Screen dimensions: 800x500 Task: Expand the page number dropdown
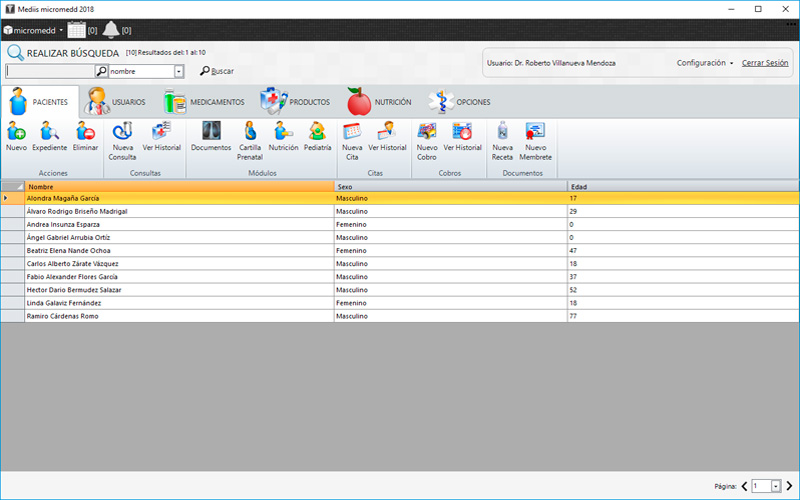(776, 486)
